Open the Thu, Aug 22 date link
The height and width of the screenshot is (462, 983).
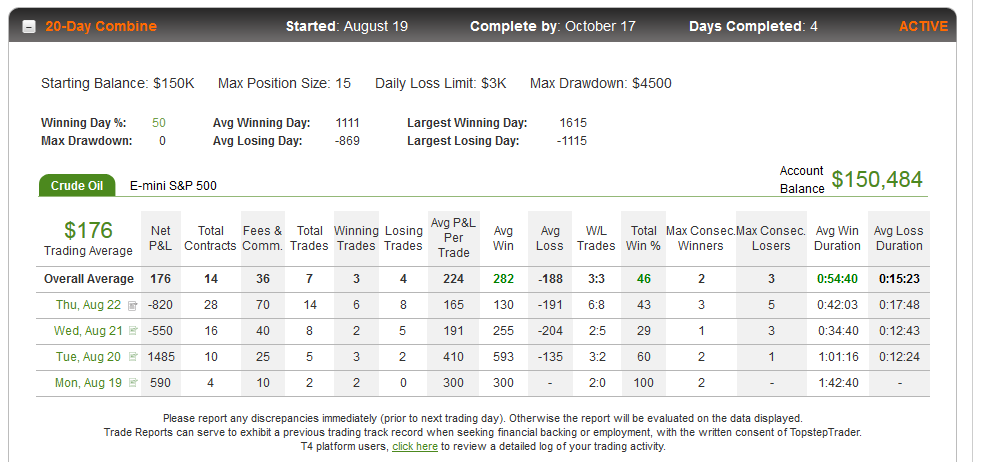(88, 305)
